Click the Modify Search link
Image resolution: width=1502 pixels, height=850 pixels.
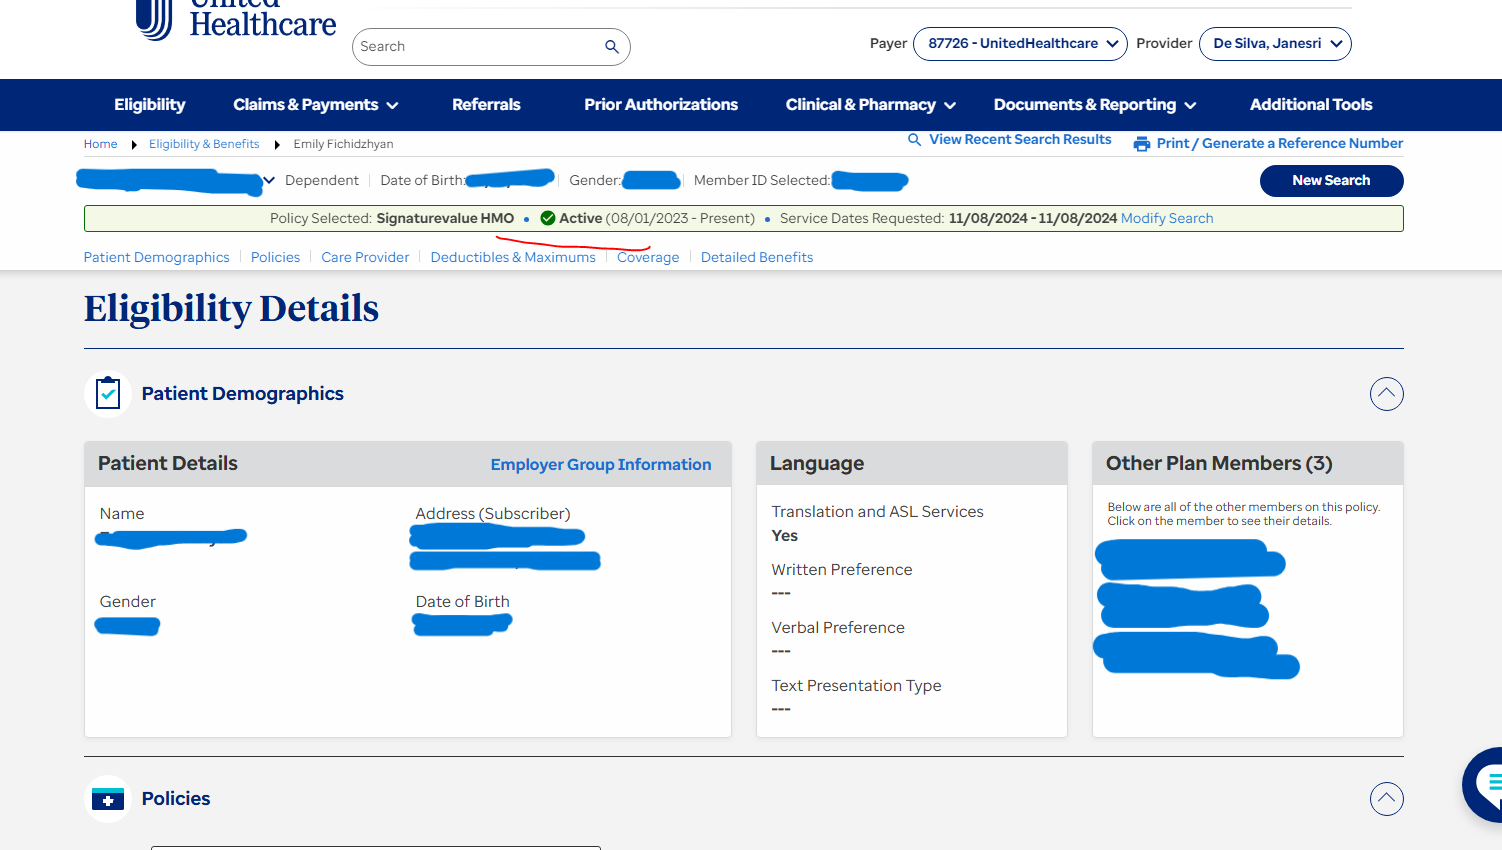point(1166,218)
